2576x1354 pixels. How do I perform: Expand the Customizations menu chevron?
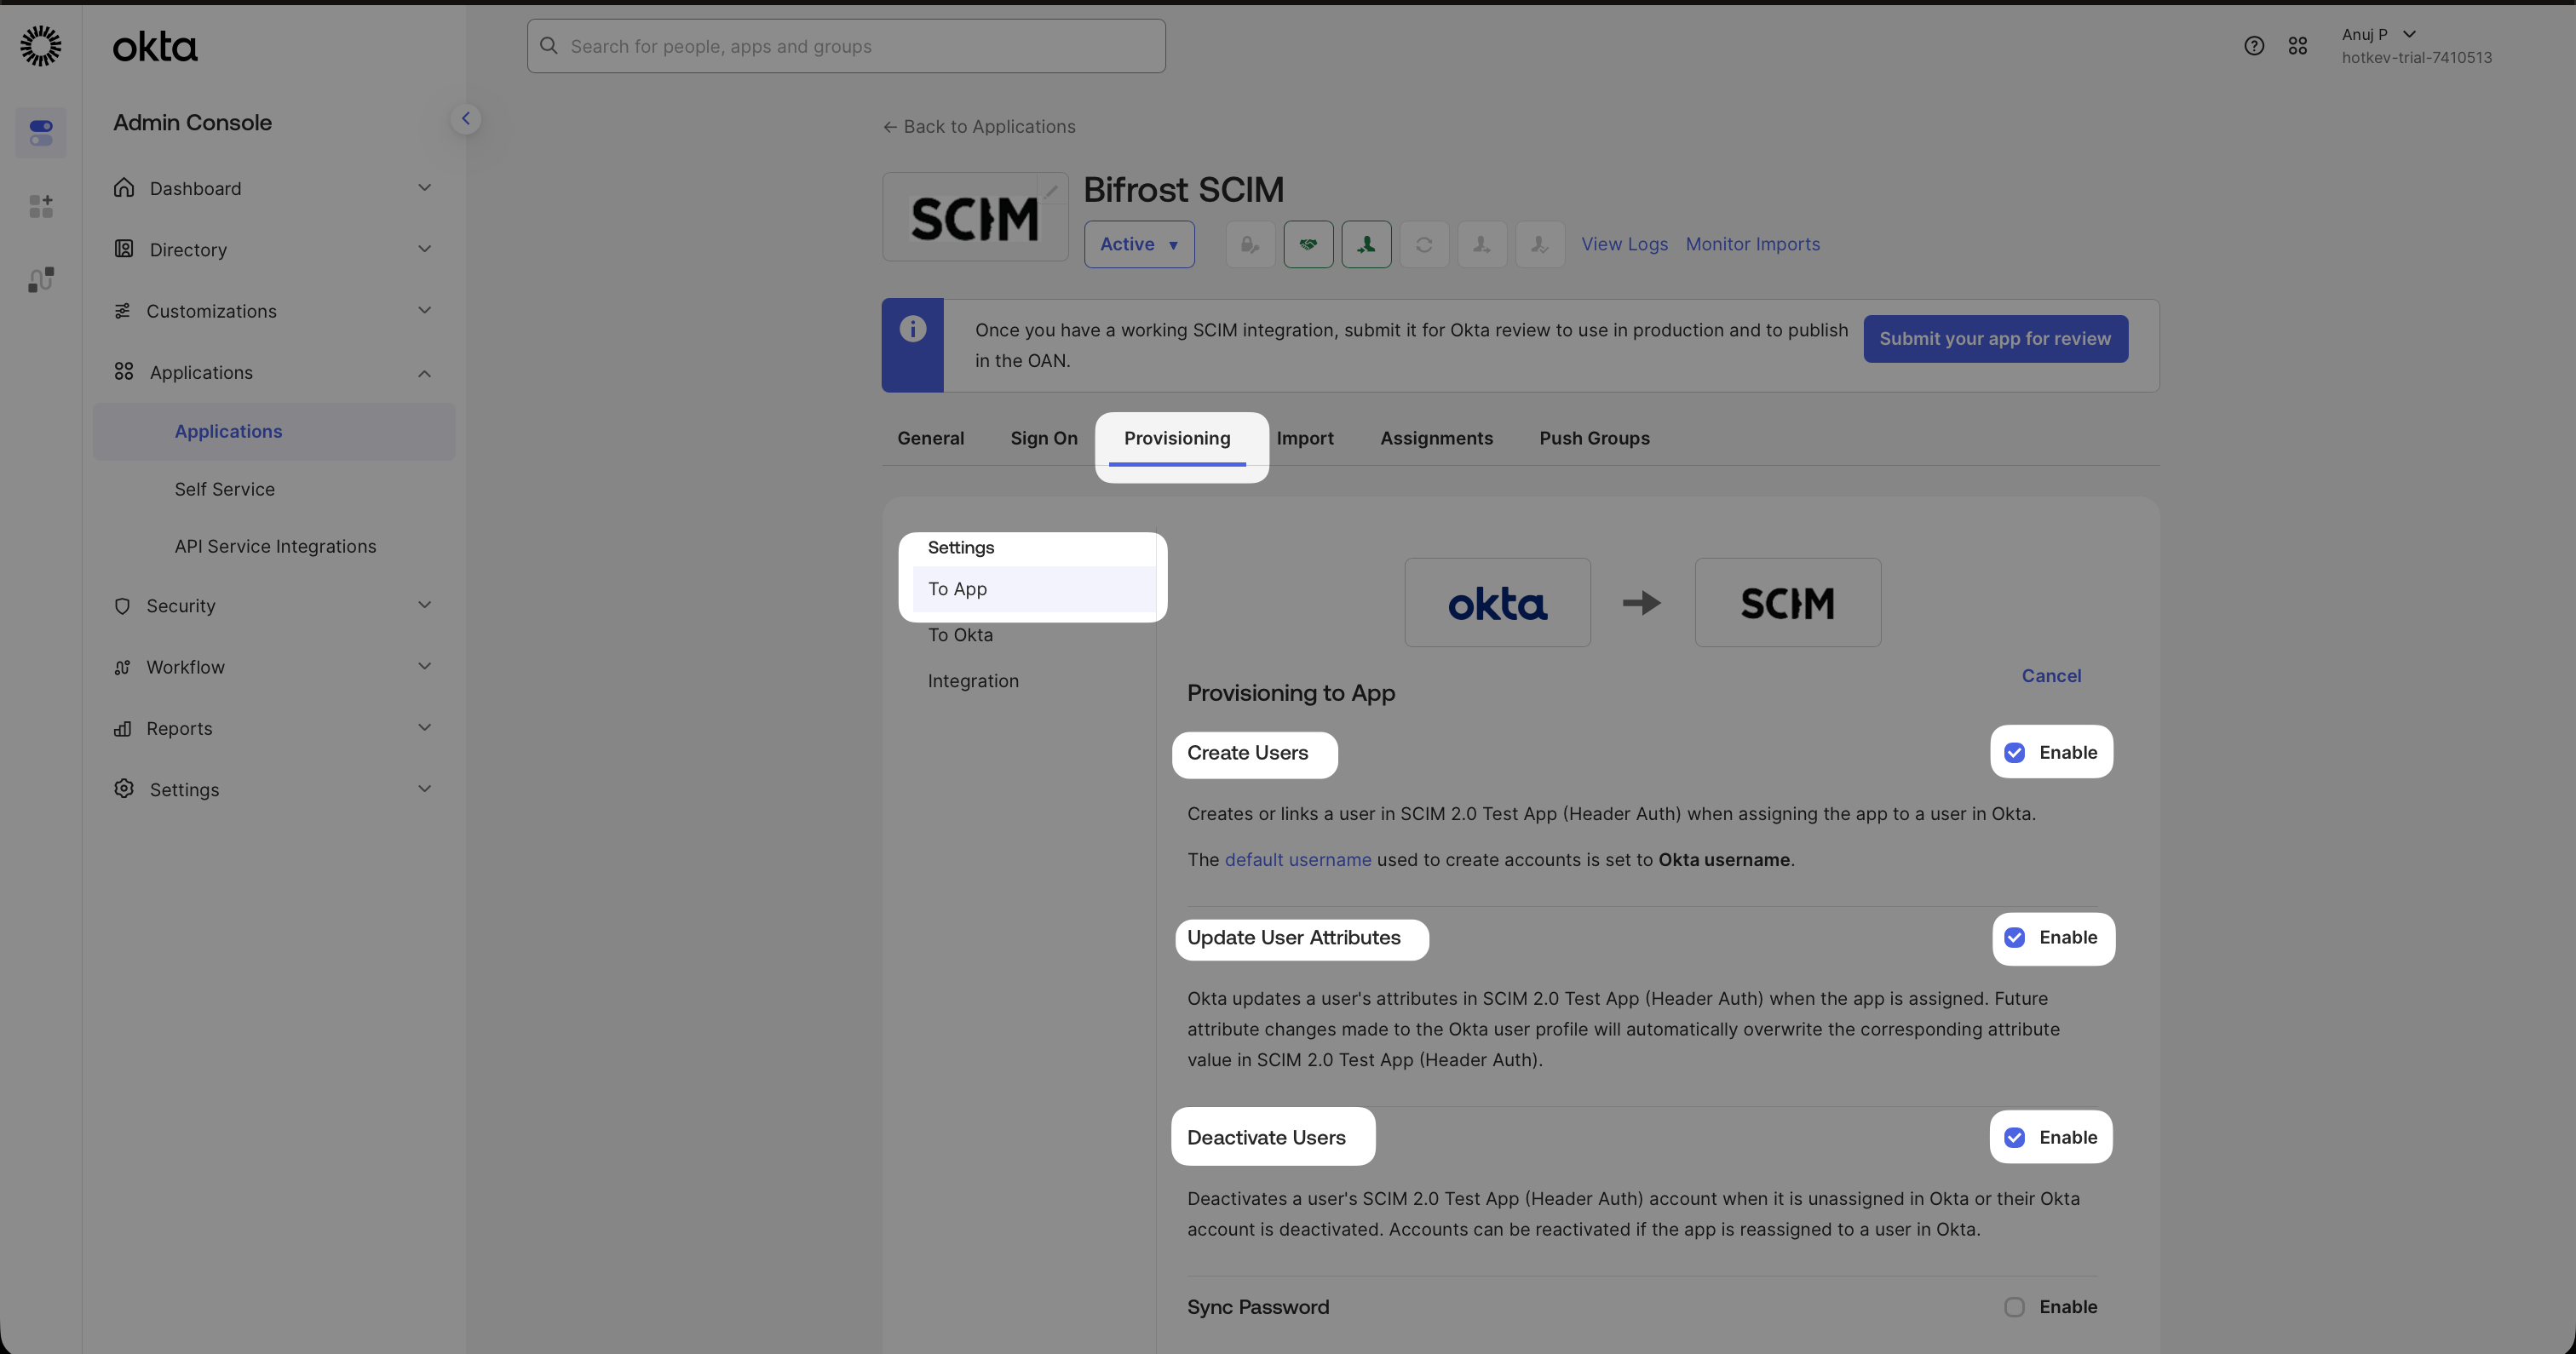[x=424, y=311]
